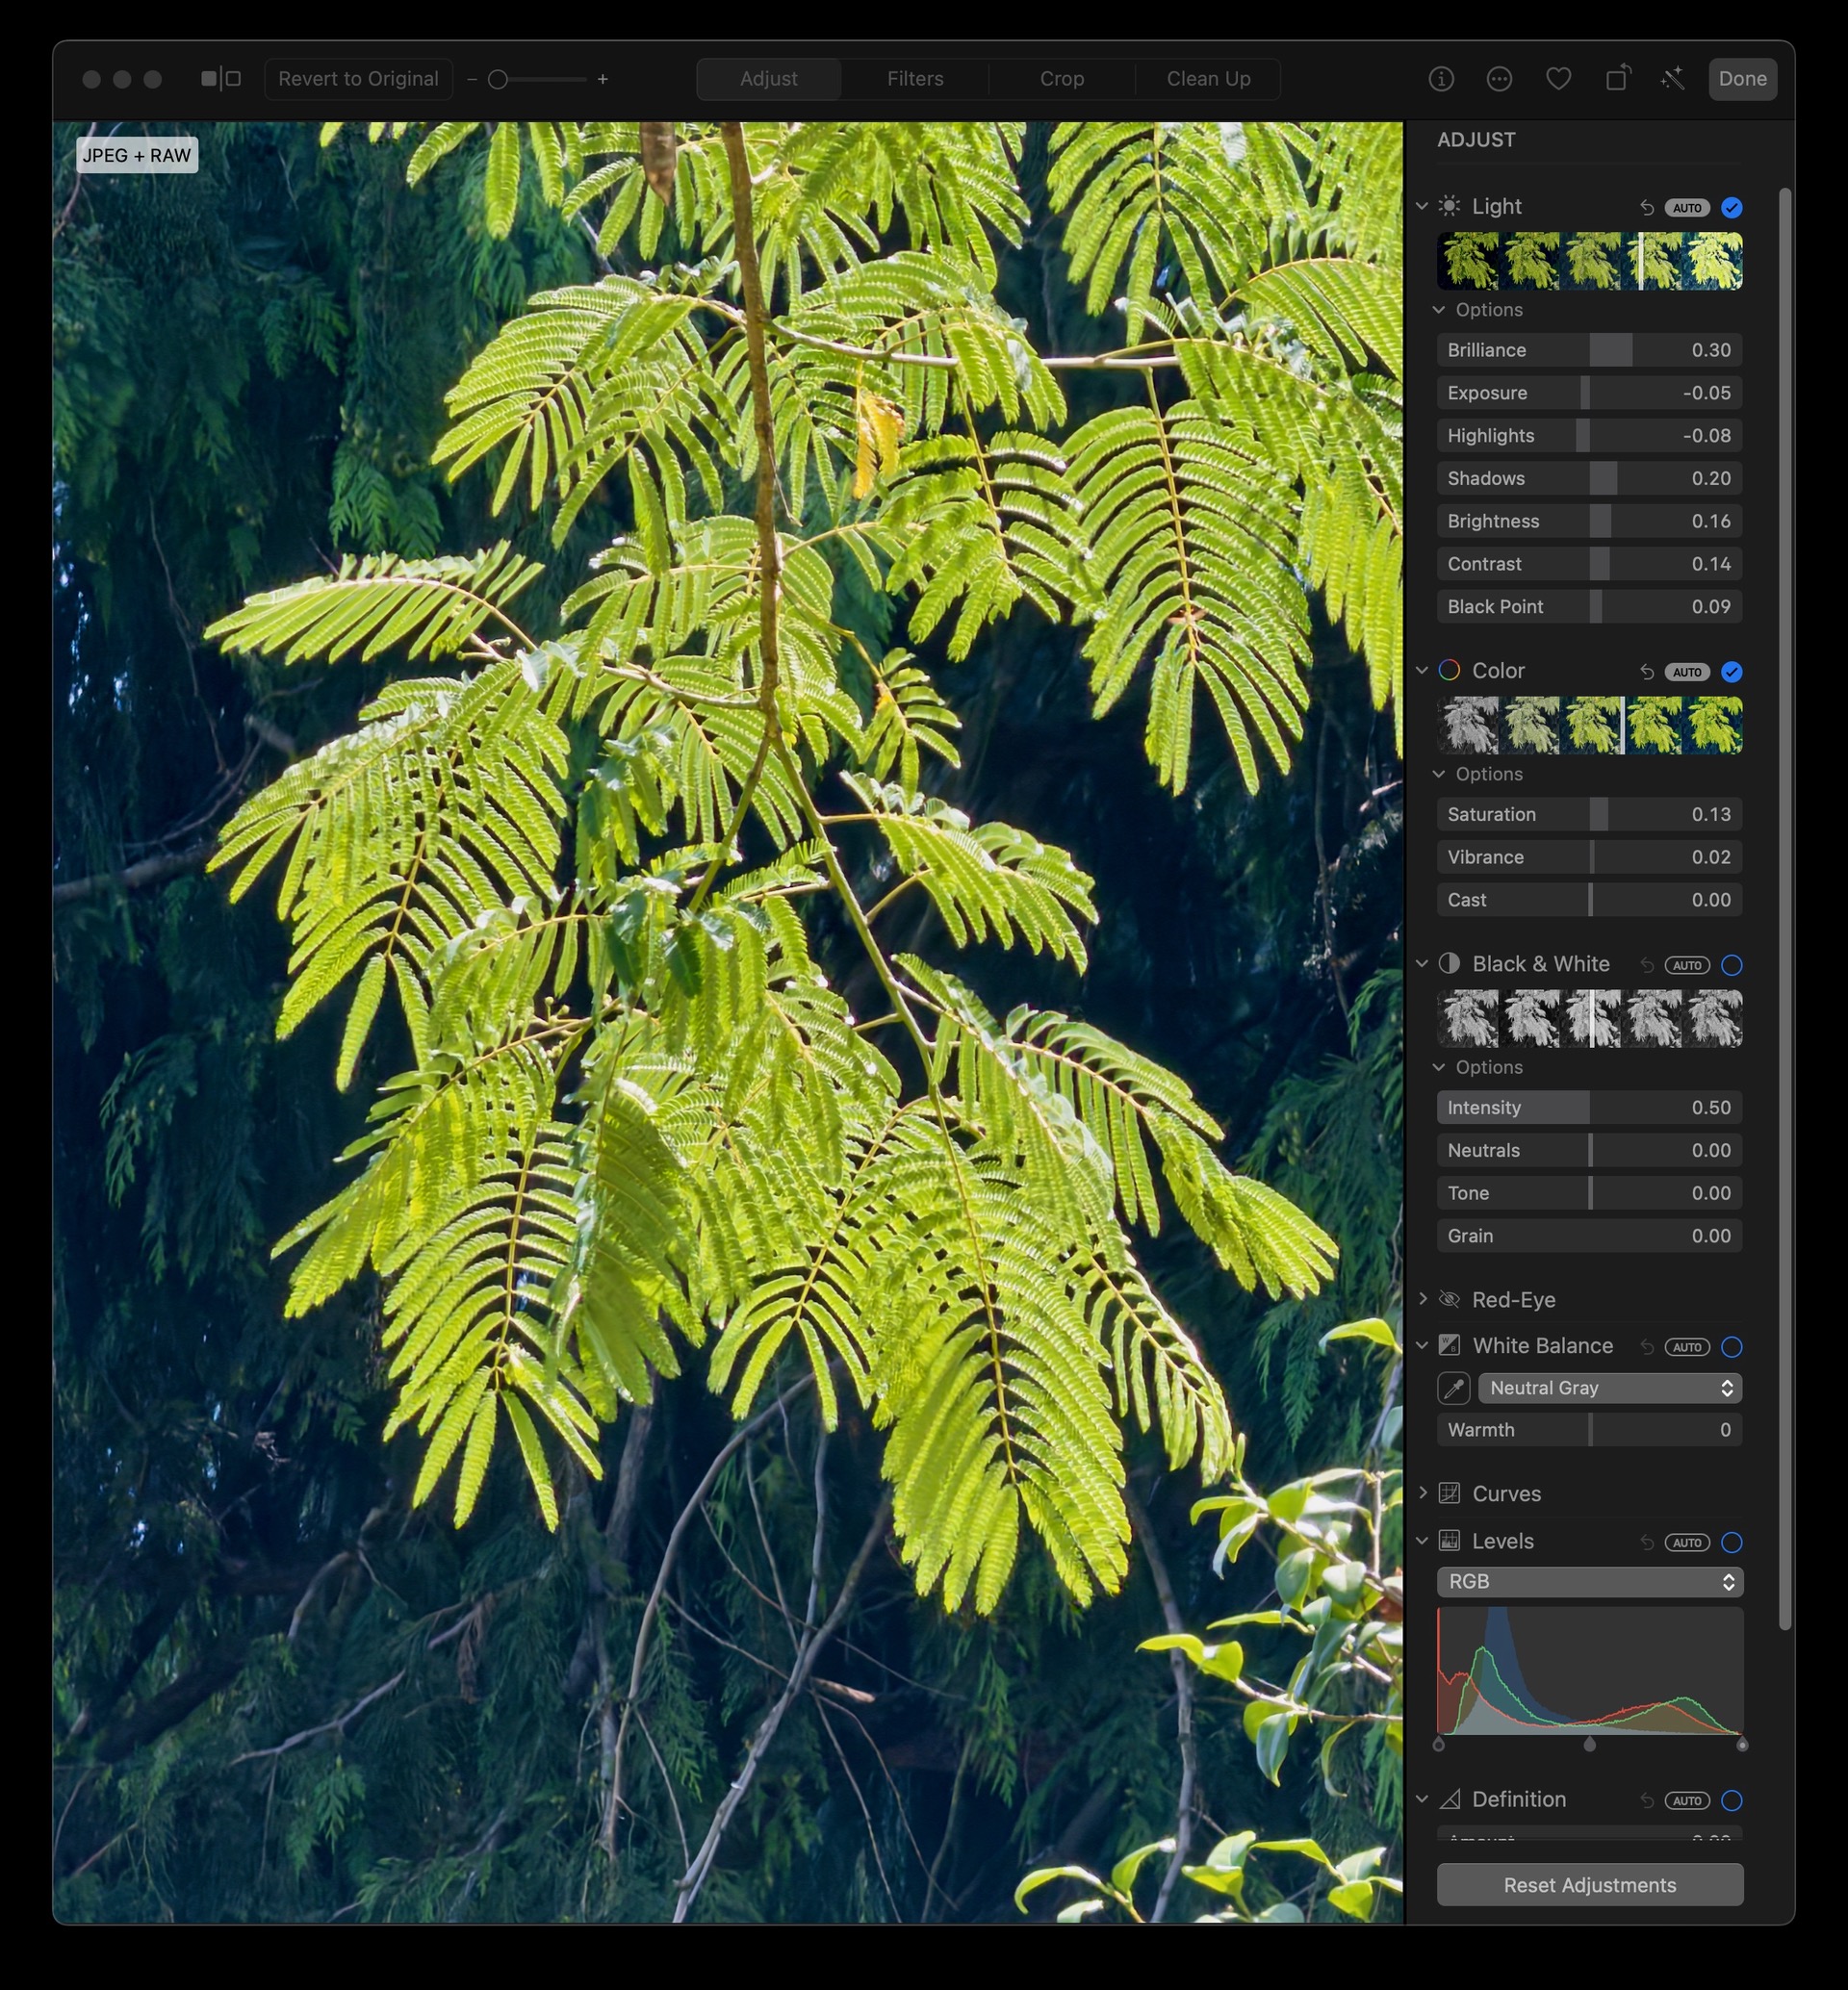This screenshot has width=1848, height=1990.
Task: Expand the Curves section
Action: (x=1422, y=1493)
